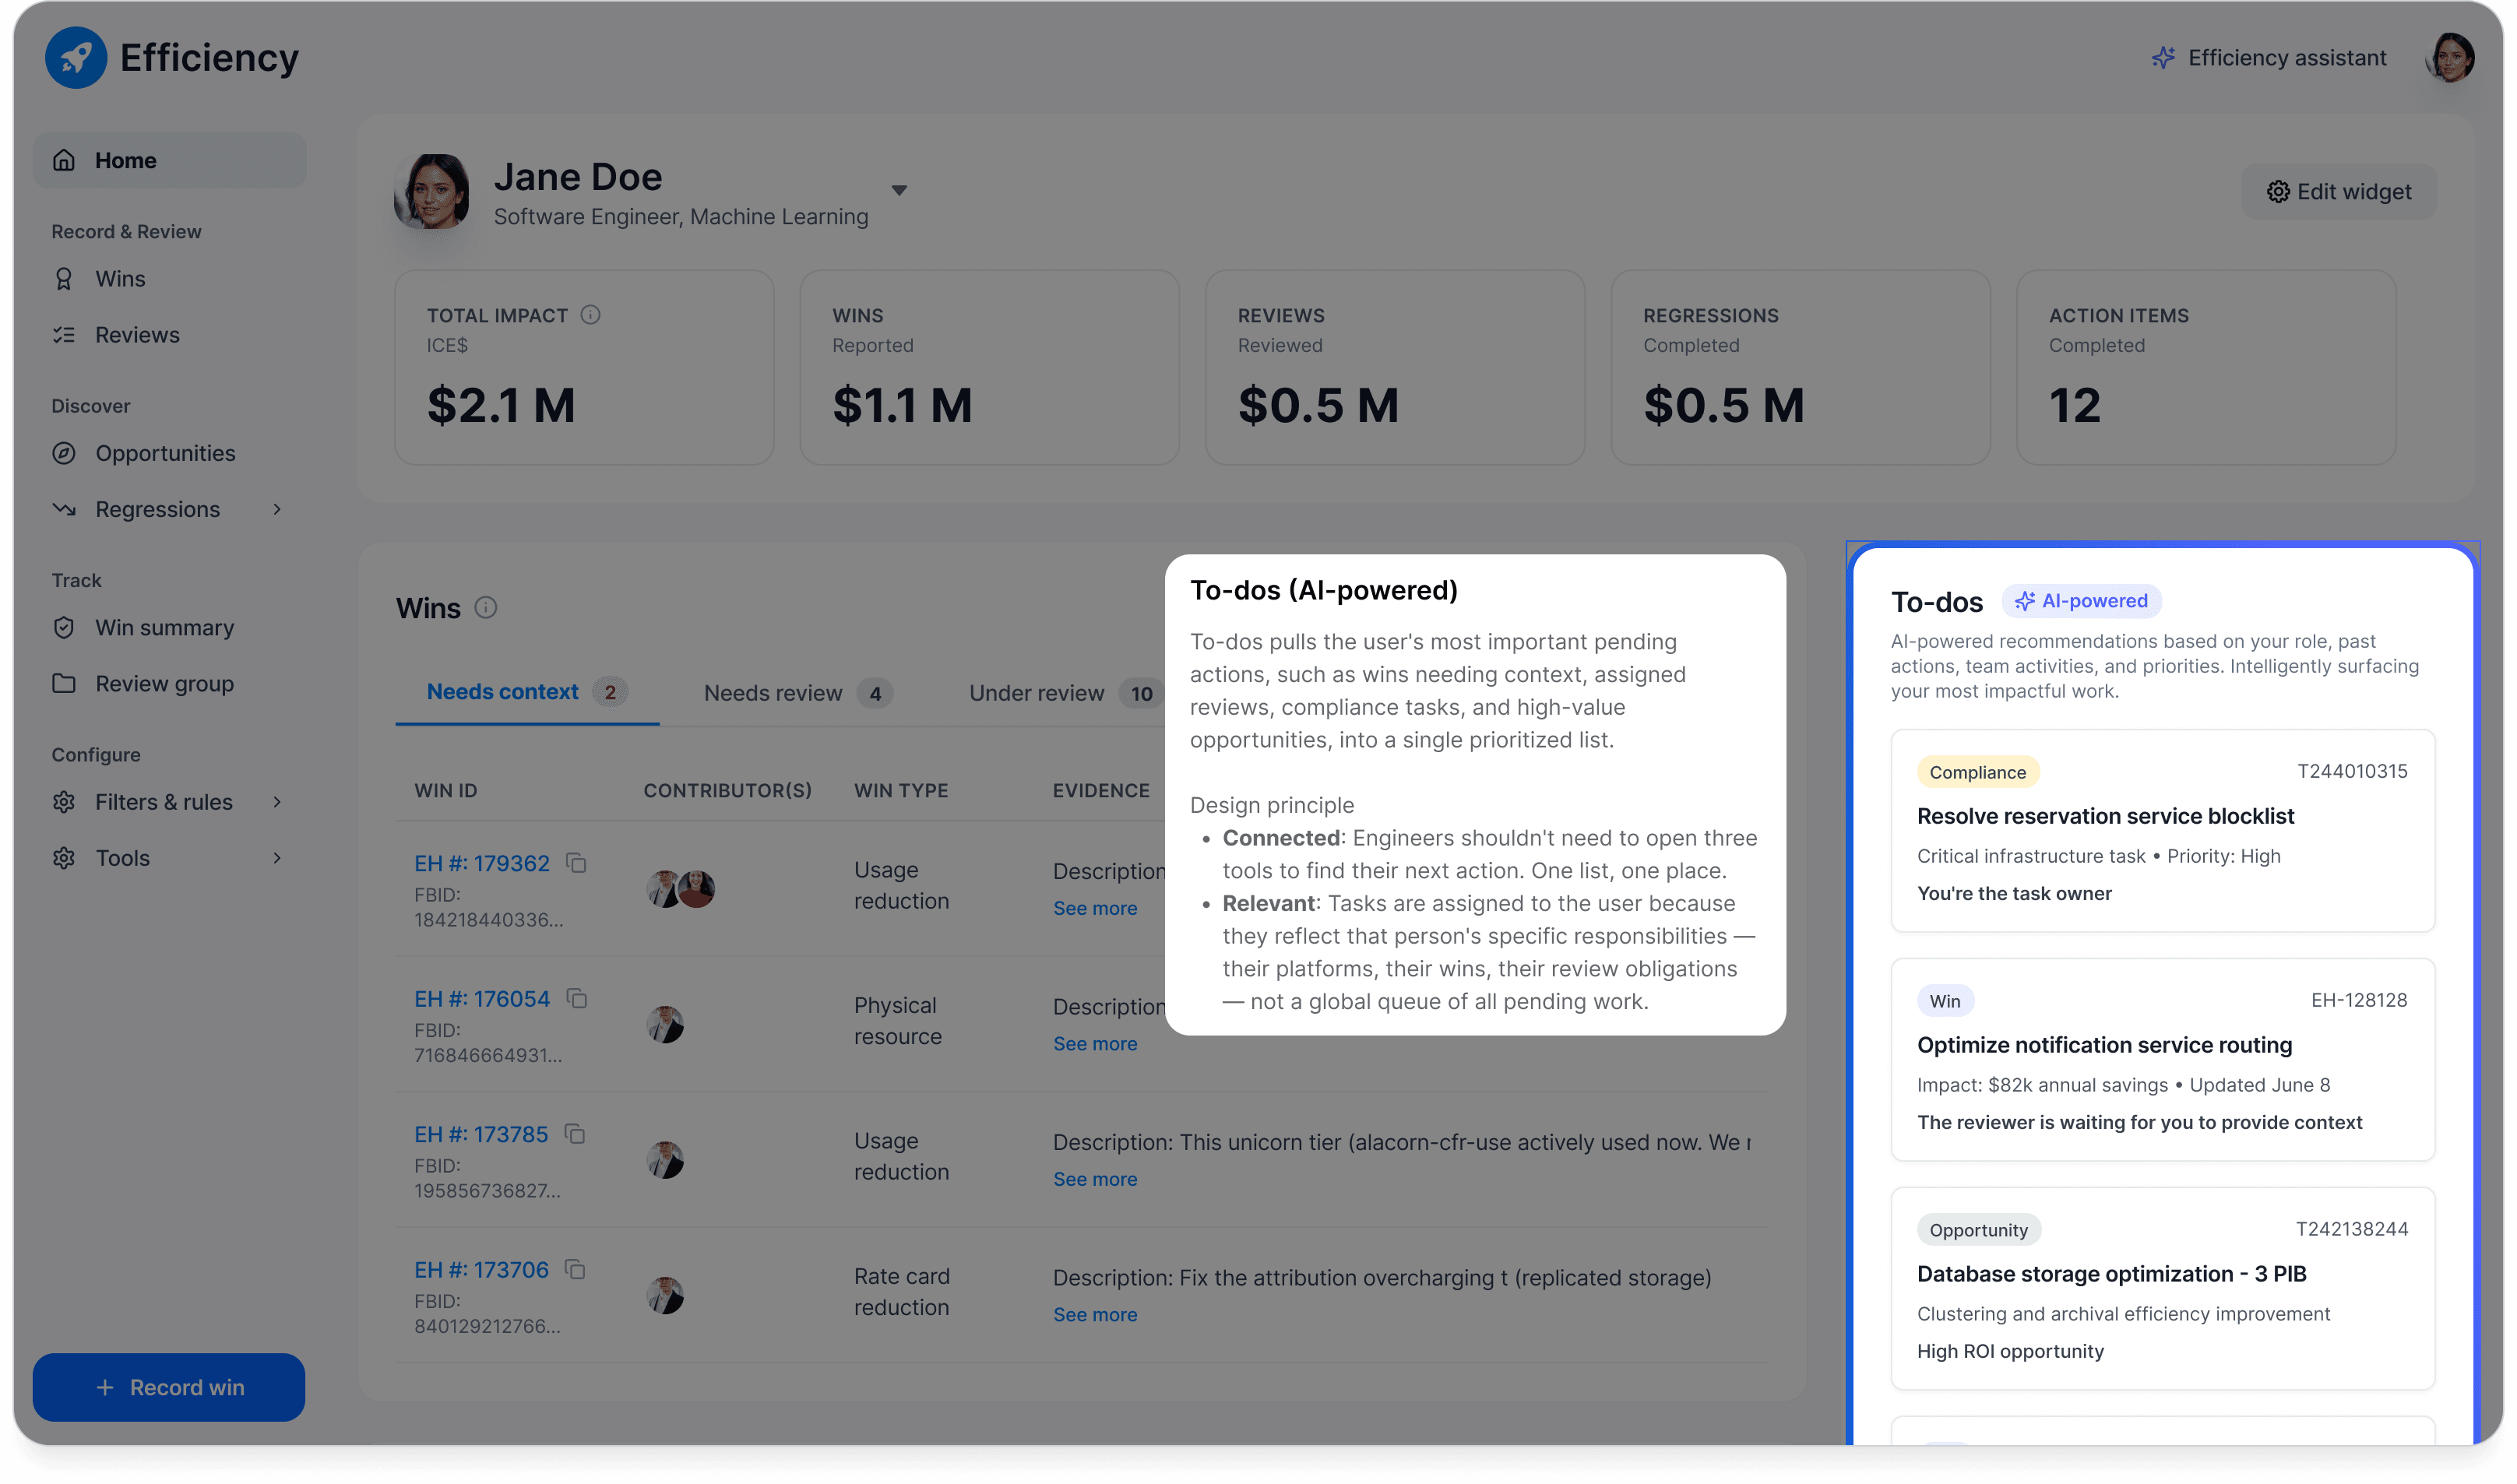Image resolution: width=2517 pixels, height=1484 pixels.
Task: Copy the ID of EH #: 173706
Action: (575, 1269)
